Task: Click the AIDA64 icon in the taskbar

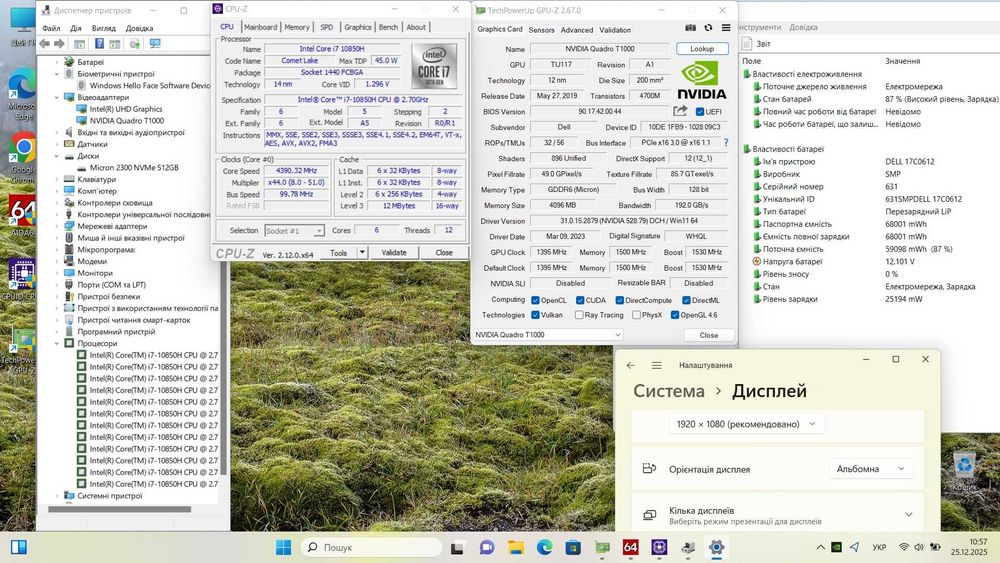Action: coord(630,547)
